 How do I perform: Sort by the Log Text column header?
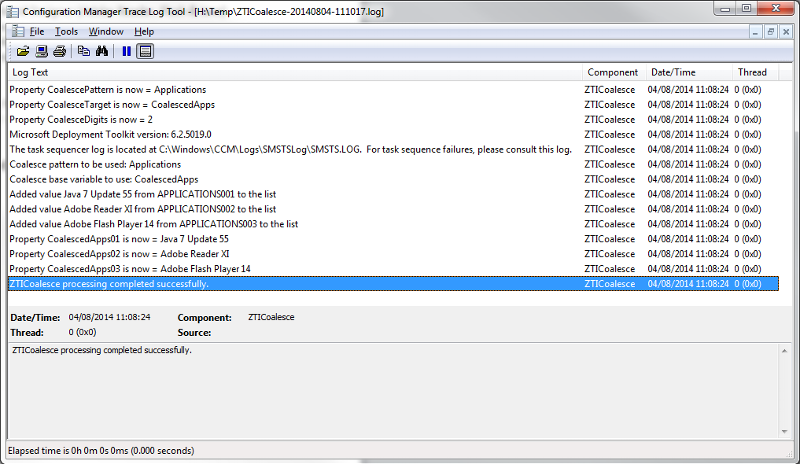(x=295, y=72)
